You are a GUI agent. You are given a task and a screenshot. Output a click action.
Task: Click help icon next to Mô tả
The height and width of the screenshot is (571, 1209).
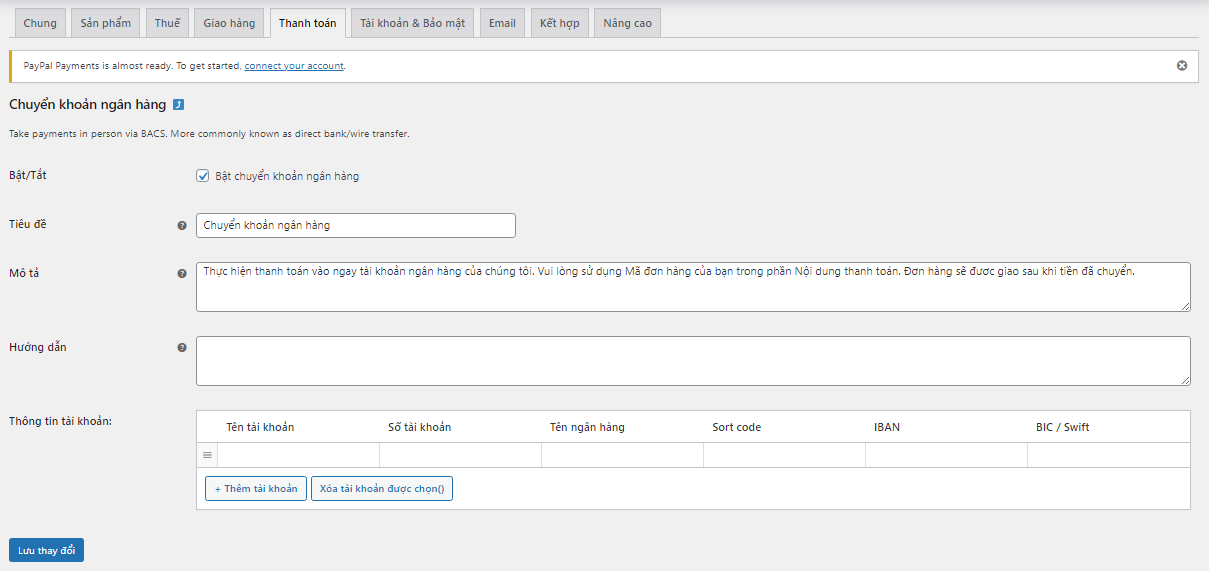tap(182, 273)
